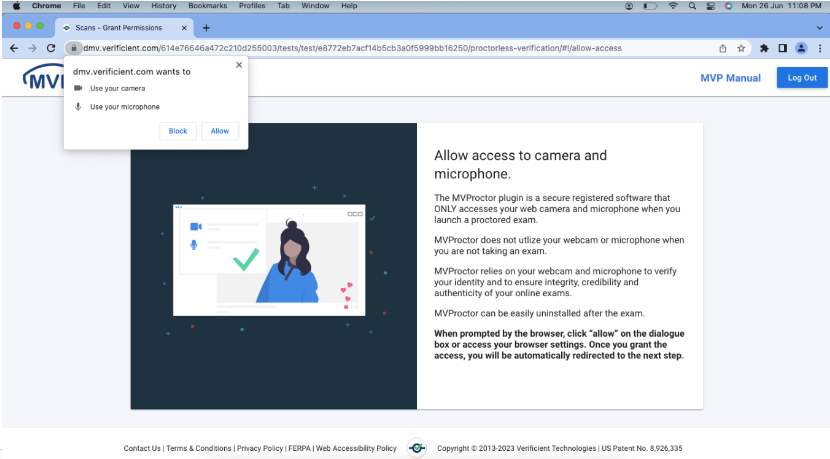Click the 'MVProctor can be easily uninstalled' sentence
This screenshot has width=830, height=459.
[539, 313]
